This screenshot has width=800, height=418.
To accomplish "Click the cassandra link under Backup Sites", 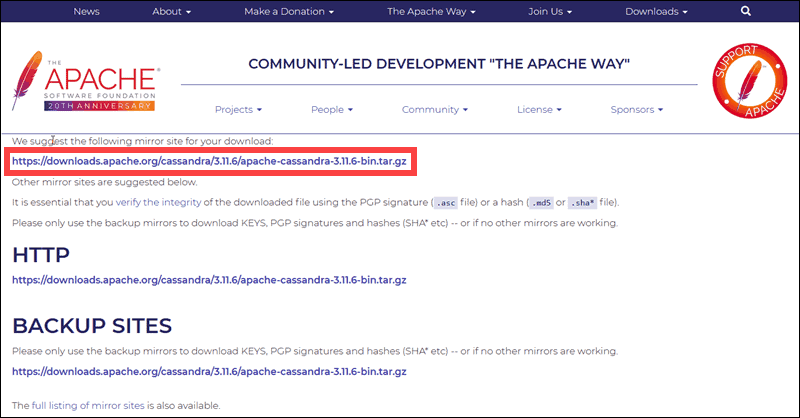I will (x=209, y=372).
